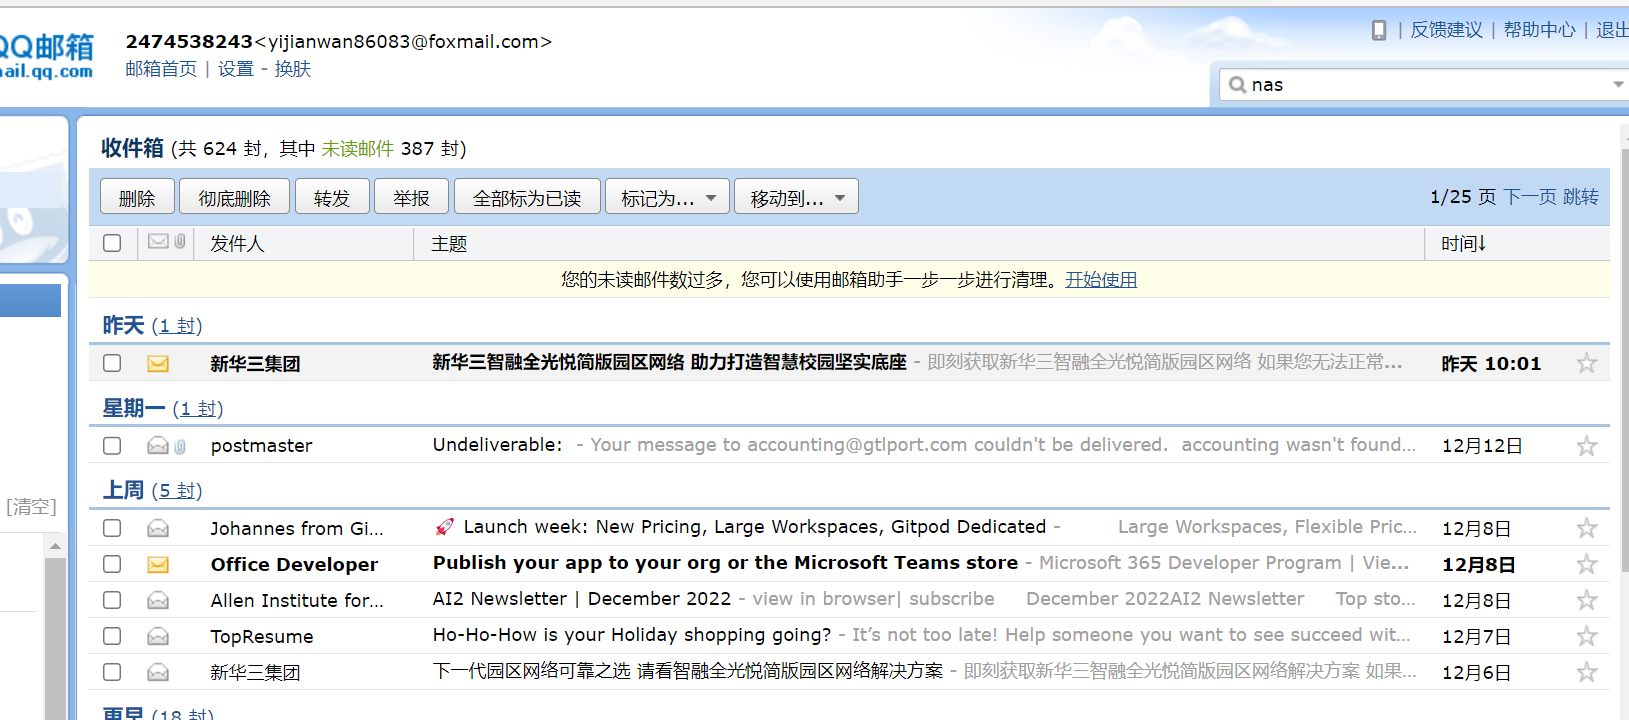Star the 新华三集团 email from 昨天 10:01
Image resolution: width=1629 pixels, height=720 pixels.
(1586, 363)
